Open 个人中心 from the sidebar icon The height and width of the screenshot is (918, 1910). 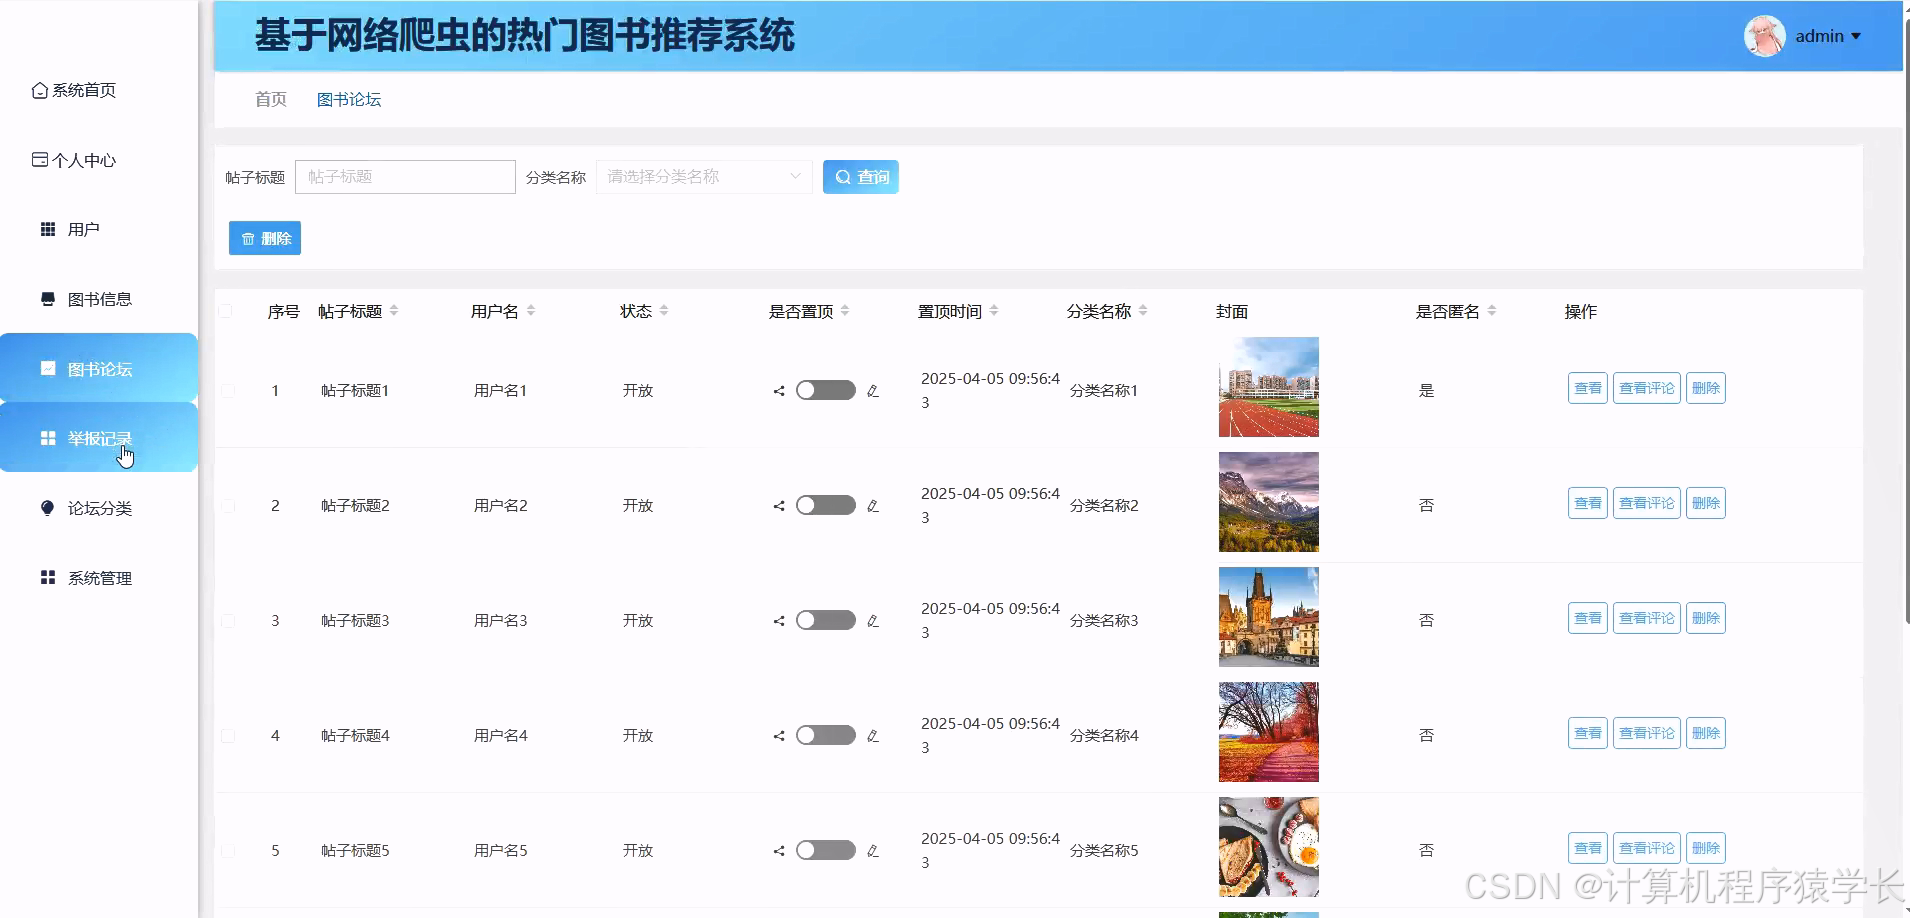pos(40,159)
